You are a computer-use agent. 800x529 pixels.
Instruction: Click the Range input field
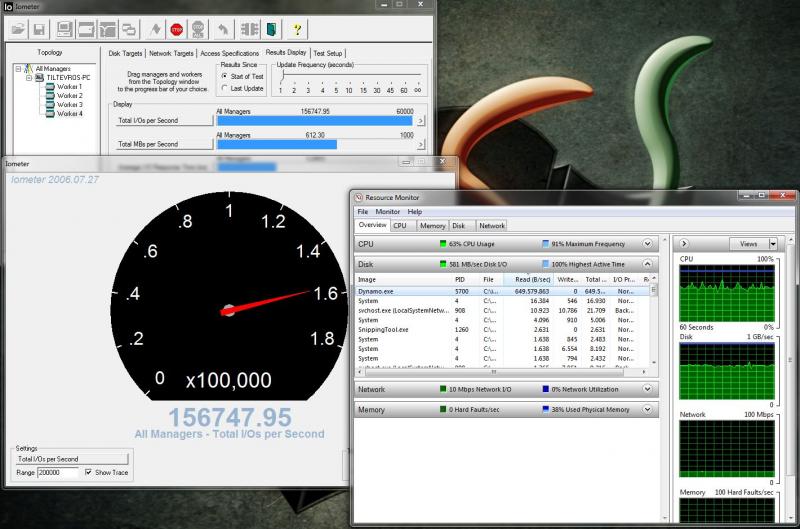58,472
